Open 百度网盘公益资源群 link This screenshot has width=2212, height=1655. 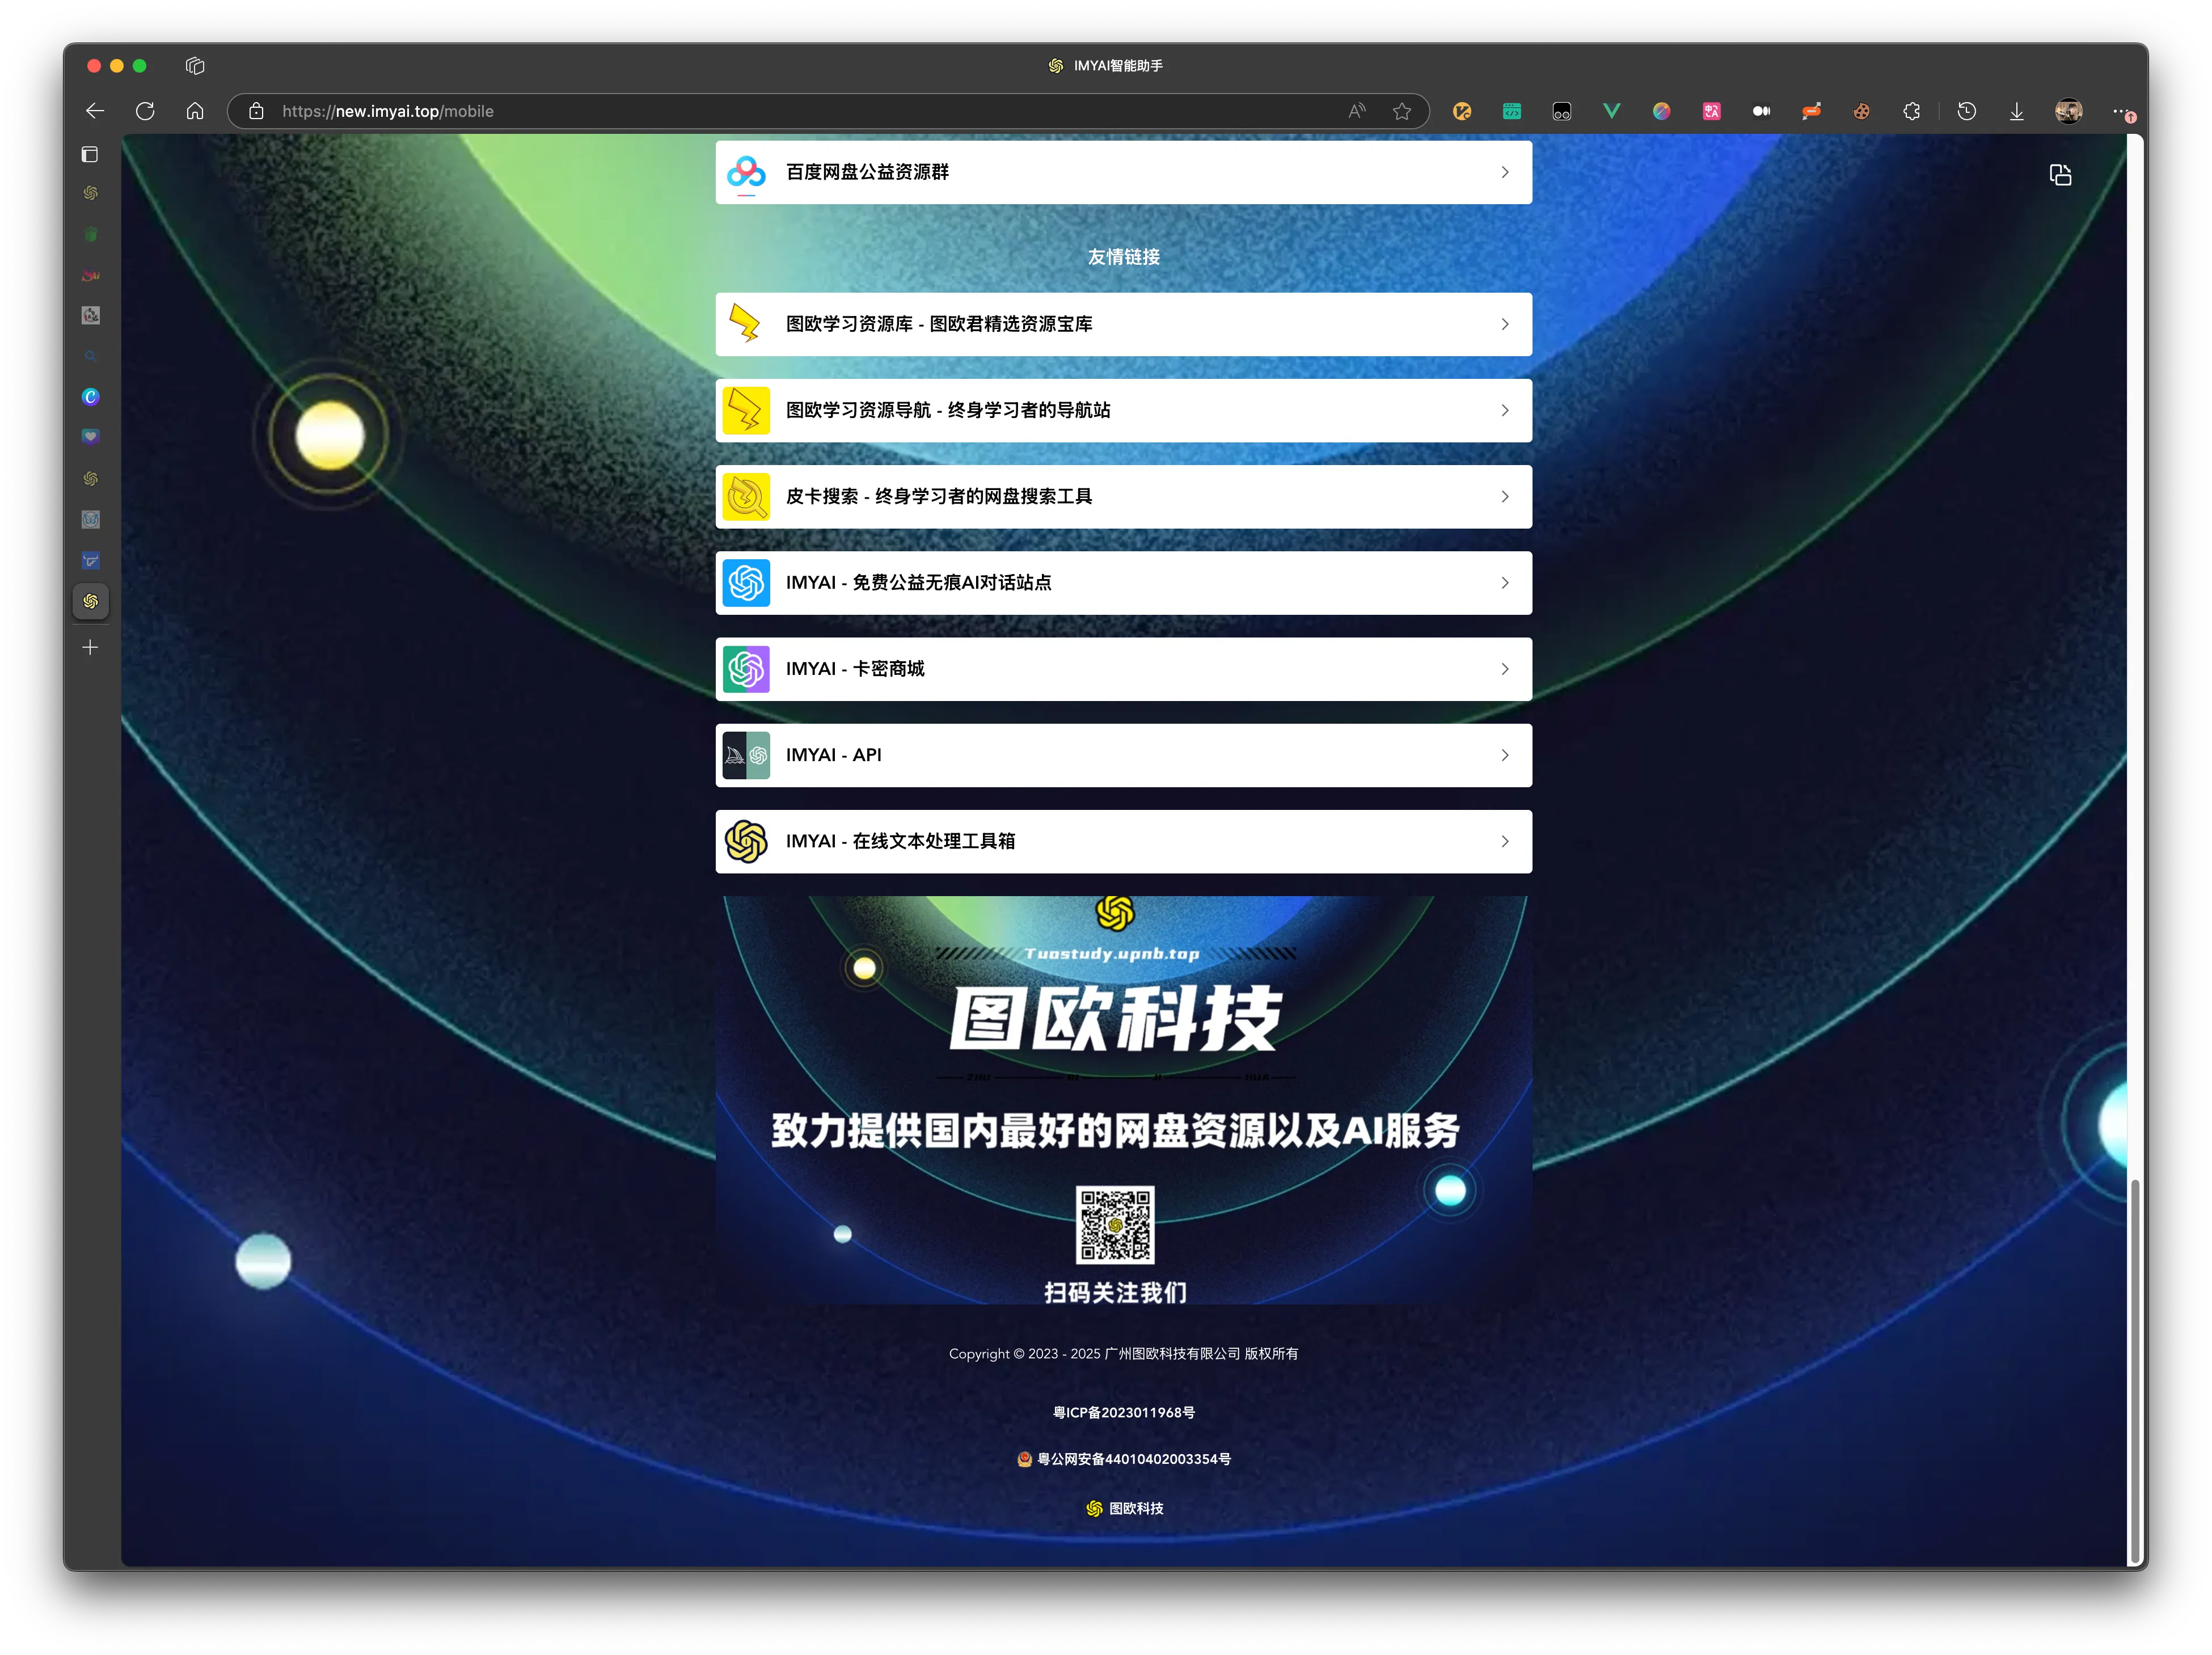point(1123,172)
